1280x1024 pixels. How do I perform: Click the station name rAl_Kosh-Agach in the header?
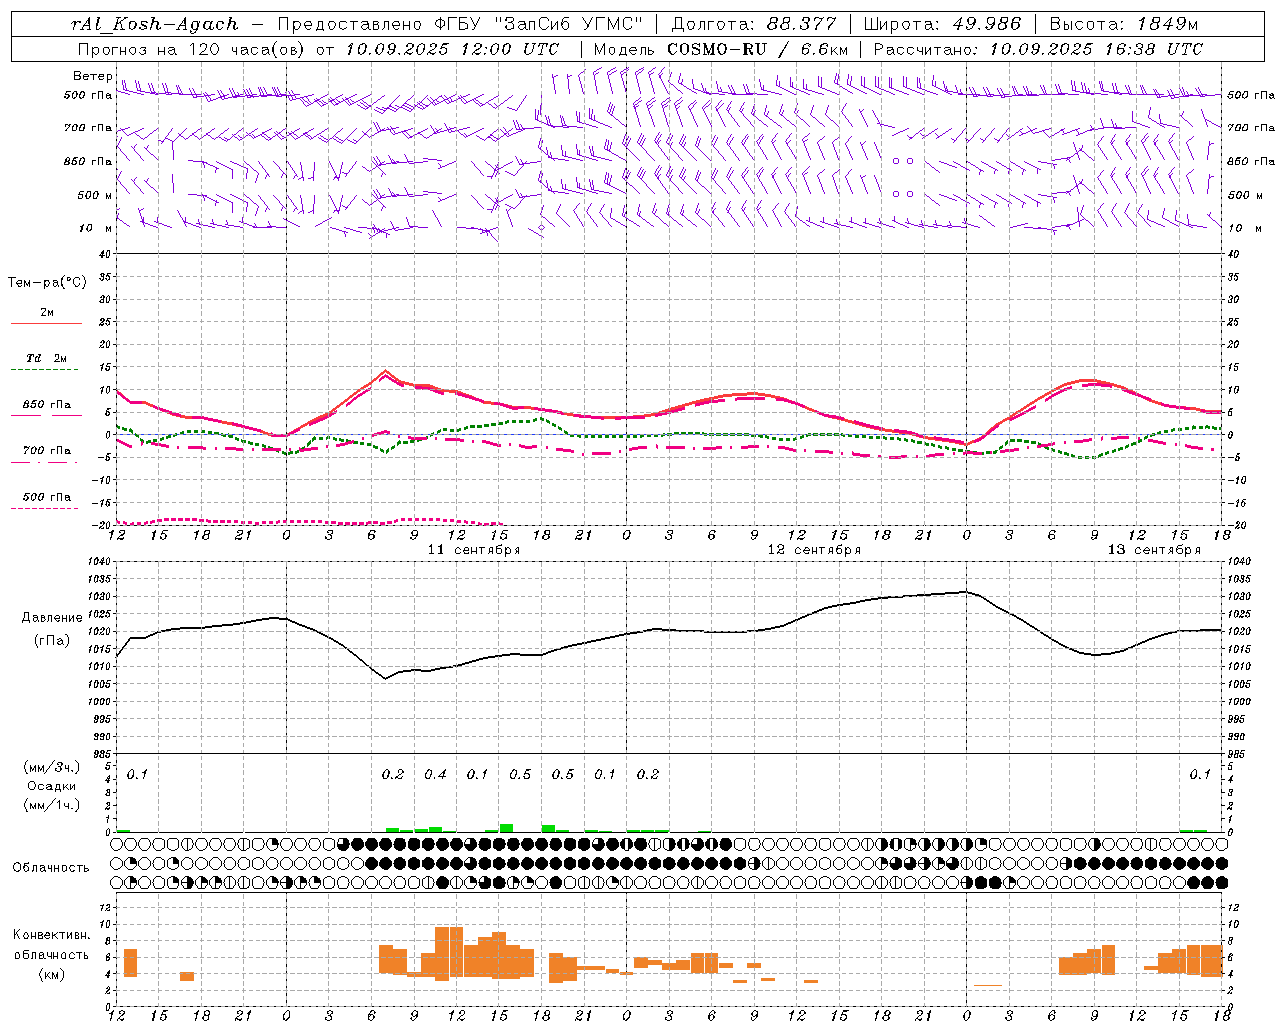point(155,24)
